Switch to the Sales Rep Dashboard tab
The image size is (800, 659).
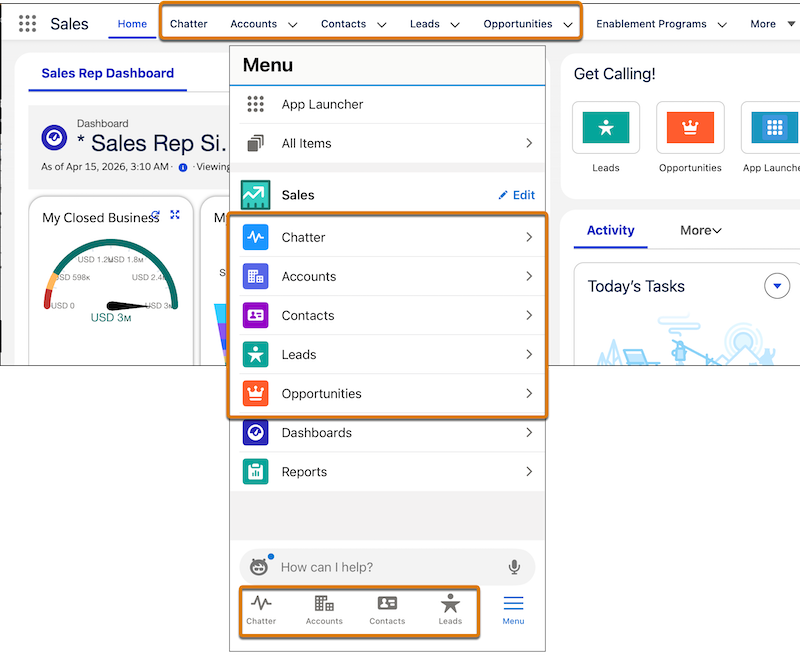108,73
